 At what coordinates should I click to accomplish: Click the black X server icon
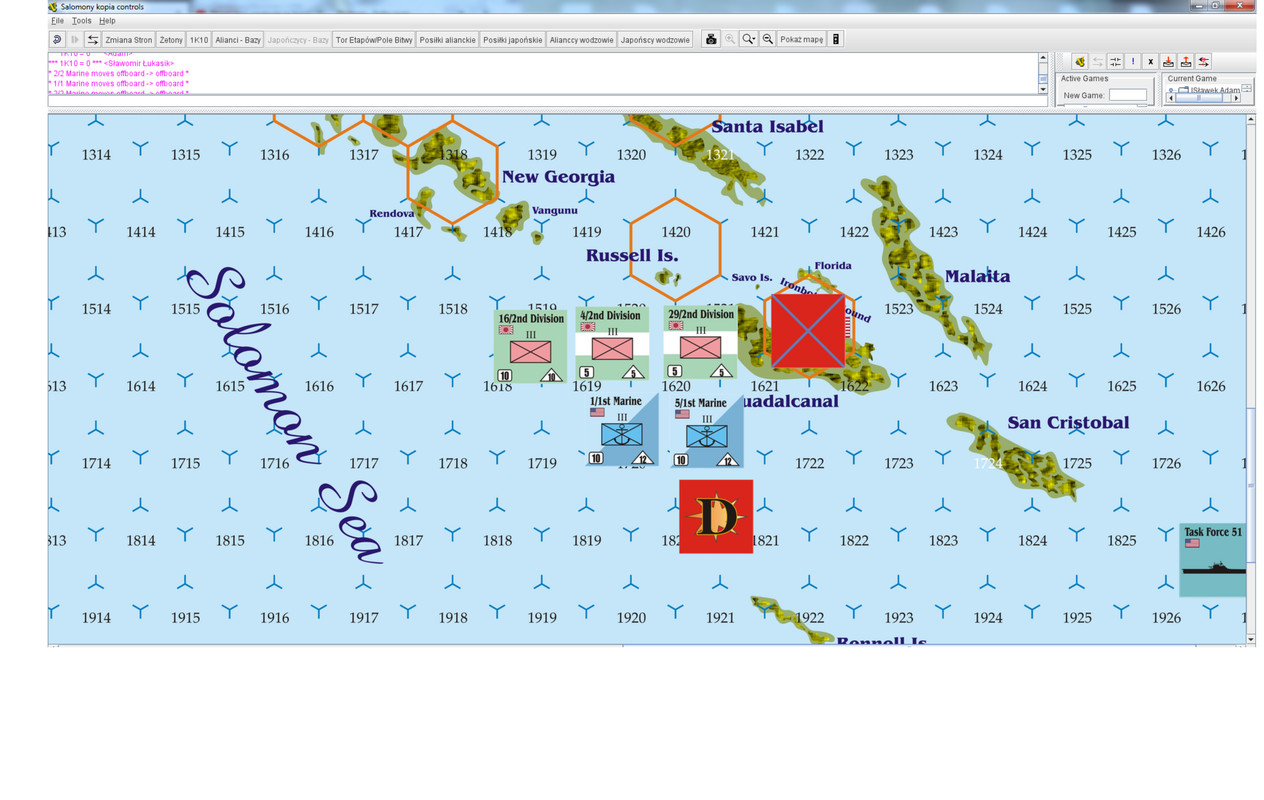point(1150,61)
